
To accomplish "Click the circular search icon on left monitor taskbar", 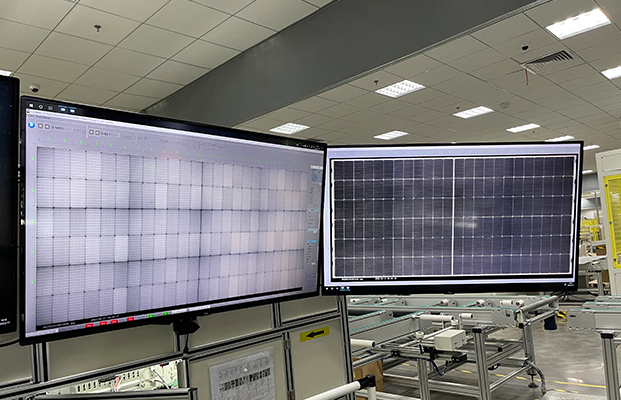I will click(x=41, y=107).
